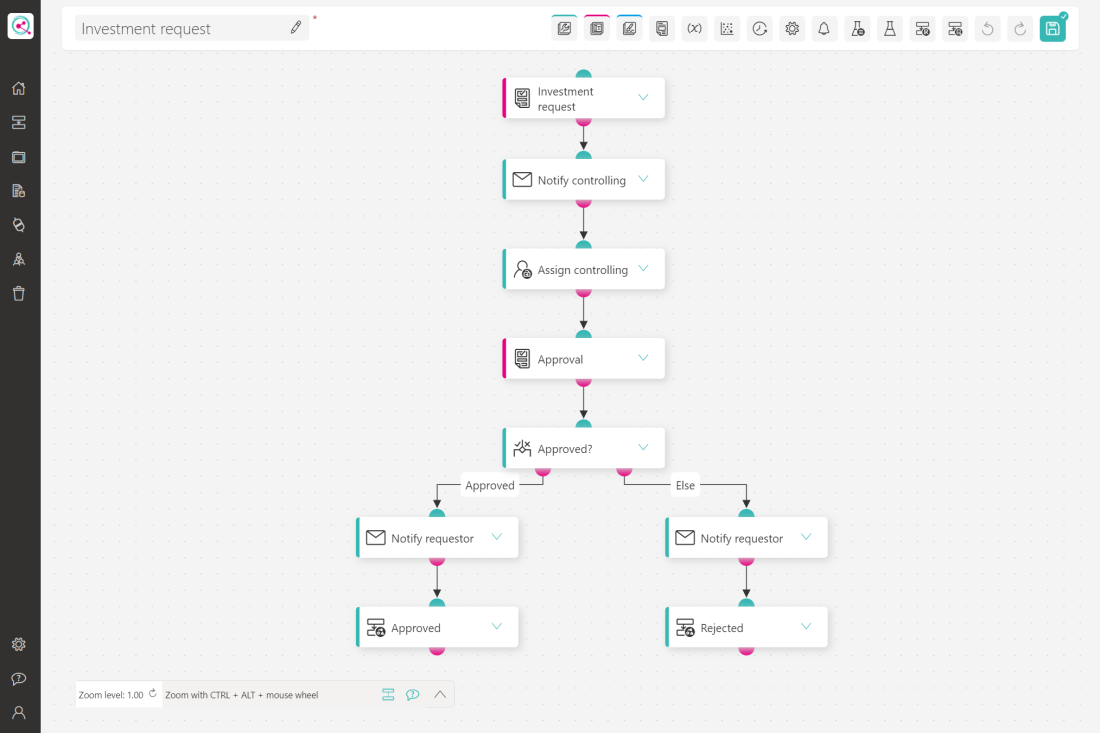Open the Rejected node's dropdown chevron
Screen dimensions: 1100x733
tap(806, 627)
